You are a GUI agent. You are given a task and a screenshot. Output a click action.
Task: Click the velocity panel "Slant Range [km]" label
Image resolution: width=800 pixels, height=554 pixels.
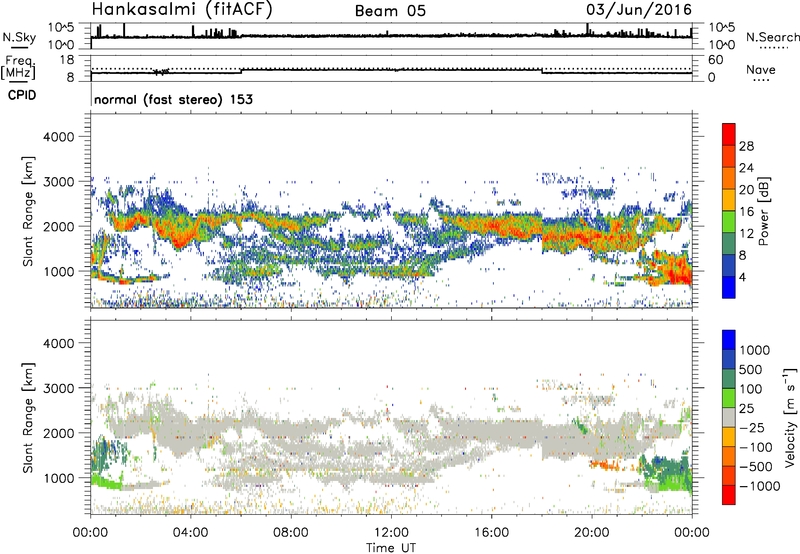pyautogui.click(x=28, y=417)
